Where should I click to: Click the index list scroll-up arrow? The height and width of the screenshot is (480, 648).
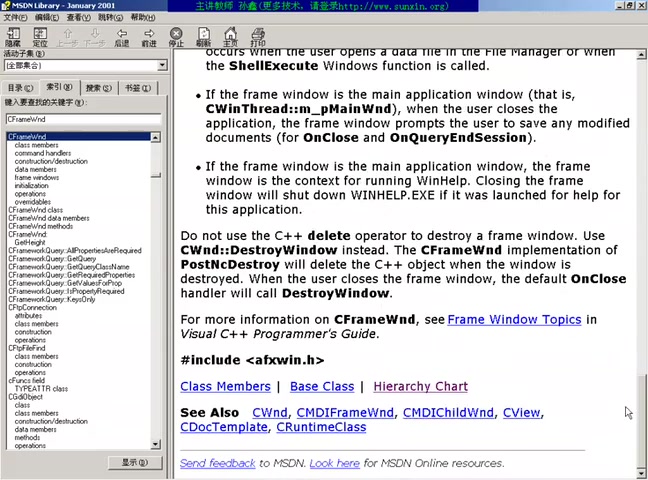pyautogui.click(x=155, y=137)
